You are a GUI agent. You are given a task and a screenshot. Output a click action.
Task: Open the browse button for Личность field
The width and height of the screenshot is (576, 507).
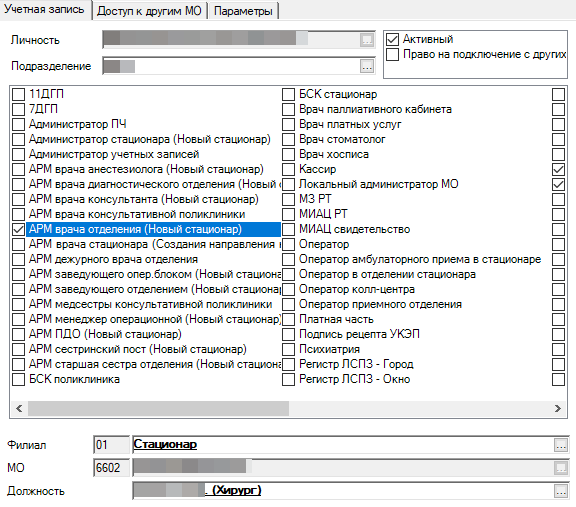tap(367, 40)
